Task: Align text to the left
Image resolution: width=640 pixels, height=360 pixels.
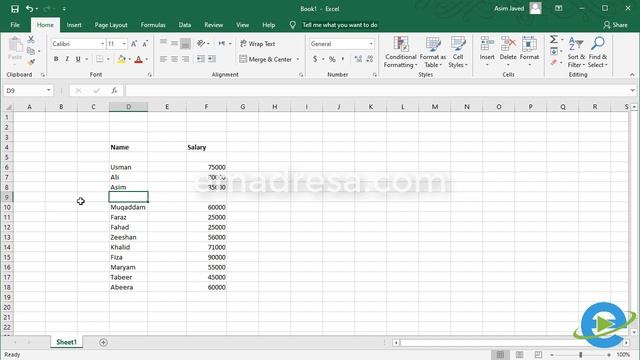Action: [x=163, y=59]
